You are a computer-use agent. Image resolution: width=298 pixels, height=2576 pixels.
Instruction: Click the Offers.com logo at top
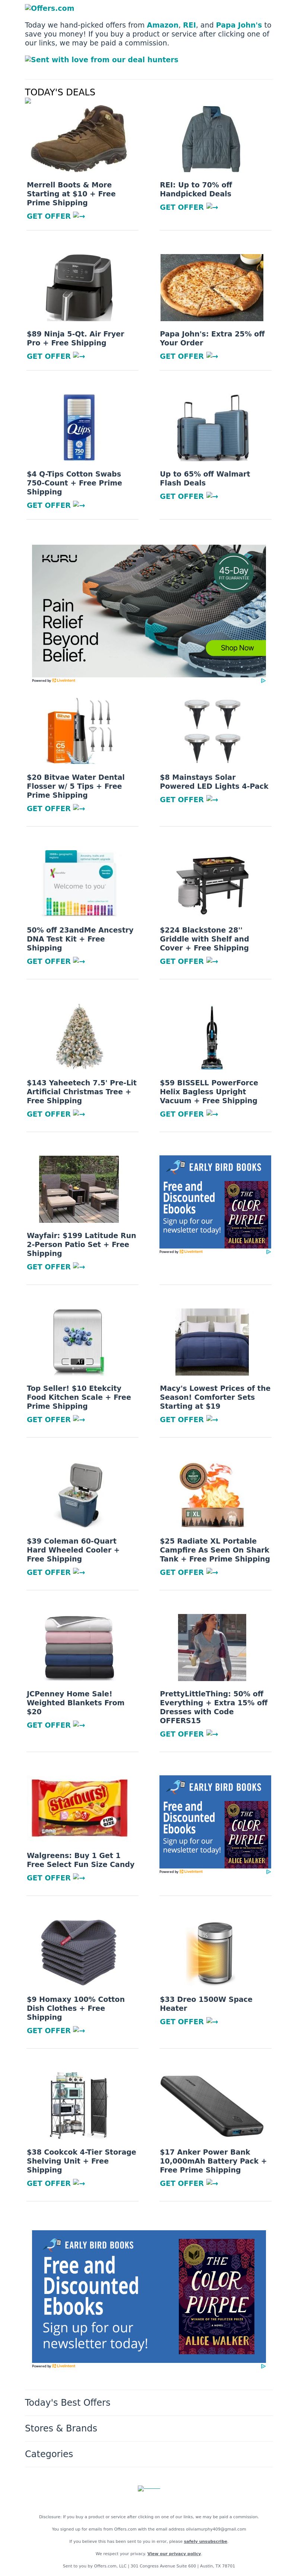click(x=49, y=8)
